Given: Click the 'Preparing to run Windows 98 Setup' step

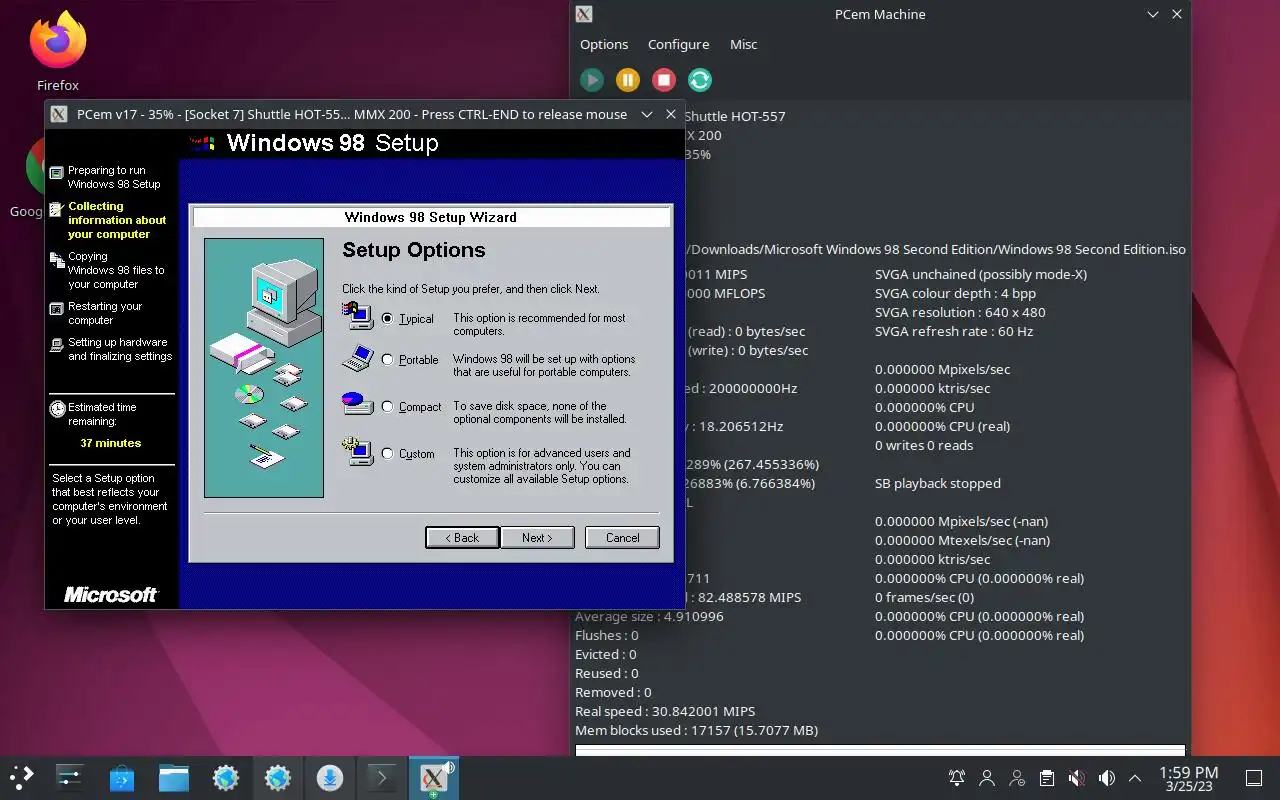Looking at the screenshot, I should 113,177.
